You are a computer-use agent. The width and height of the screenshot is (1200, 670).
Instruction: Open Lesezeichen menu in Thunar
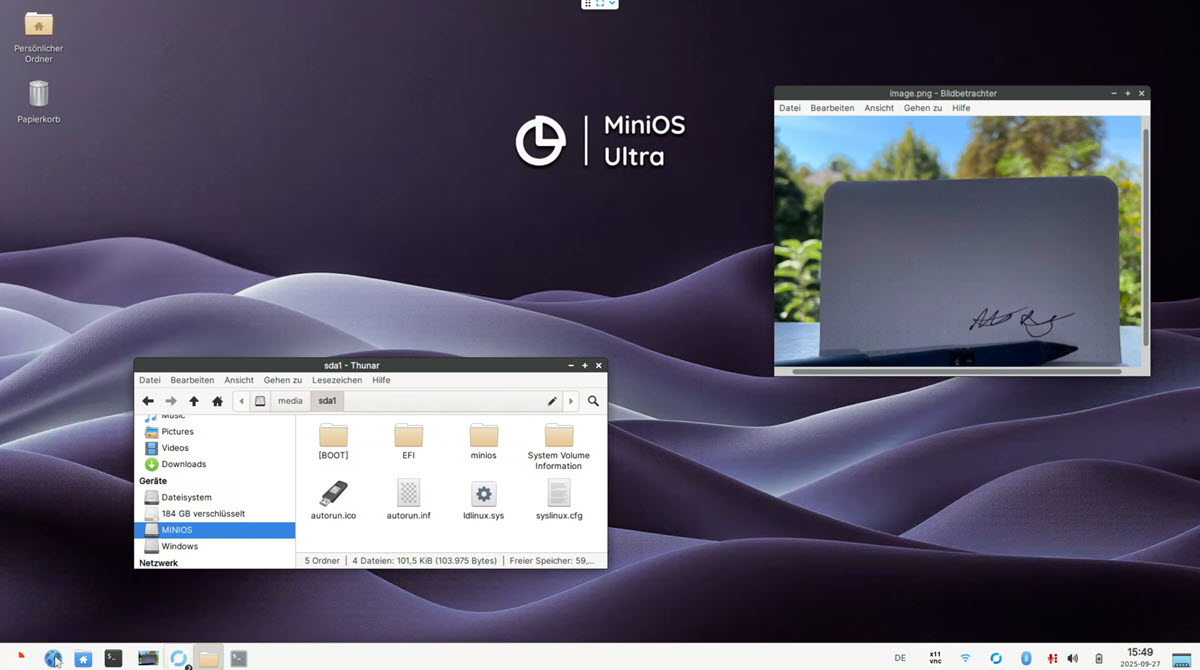click(337, 380)
